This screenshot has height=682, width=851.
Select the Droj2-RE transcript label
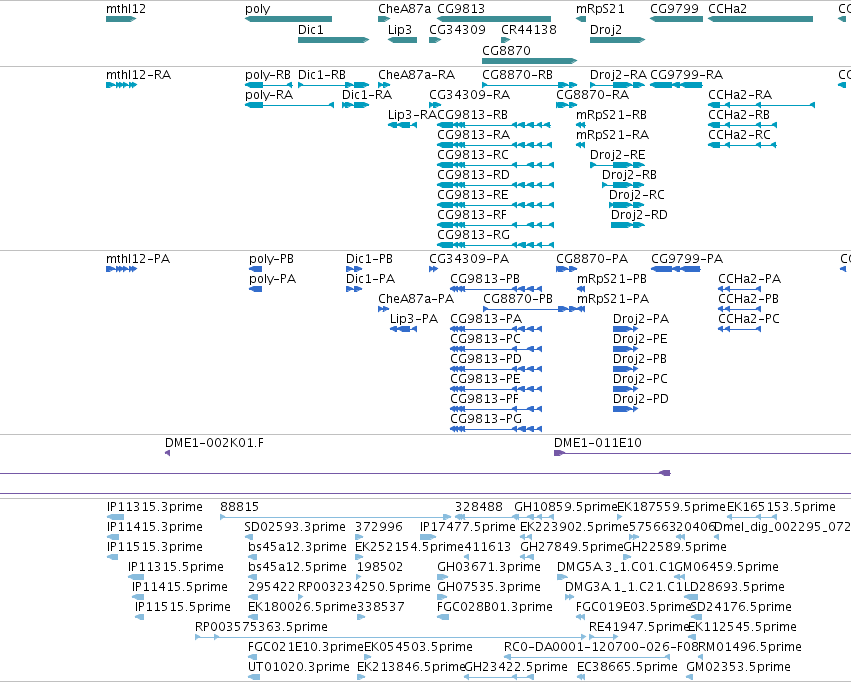pyautogui.click(x=618, y=155)
